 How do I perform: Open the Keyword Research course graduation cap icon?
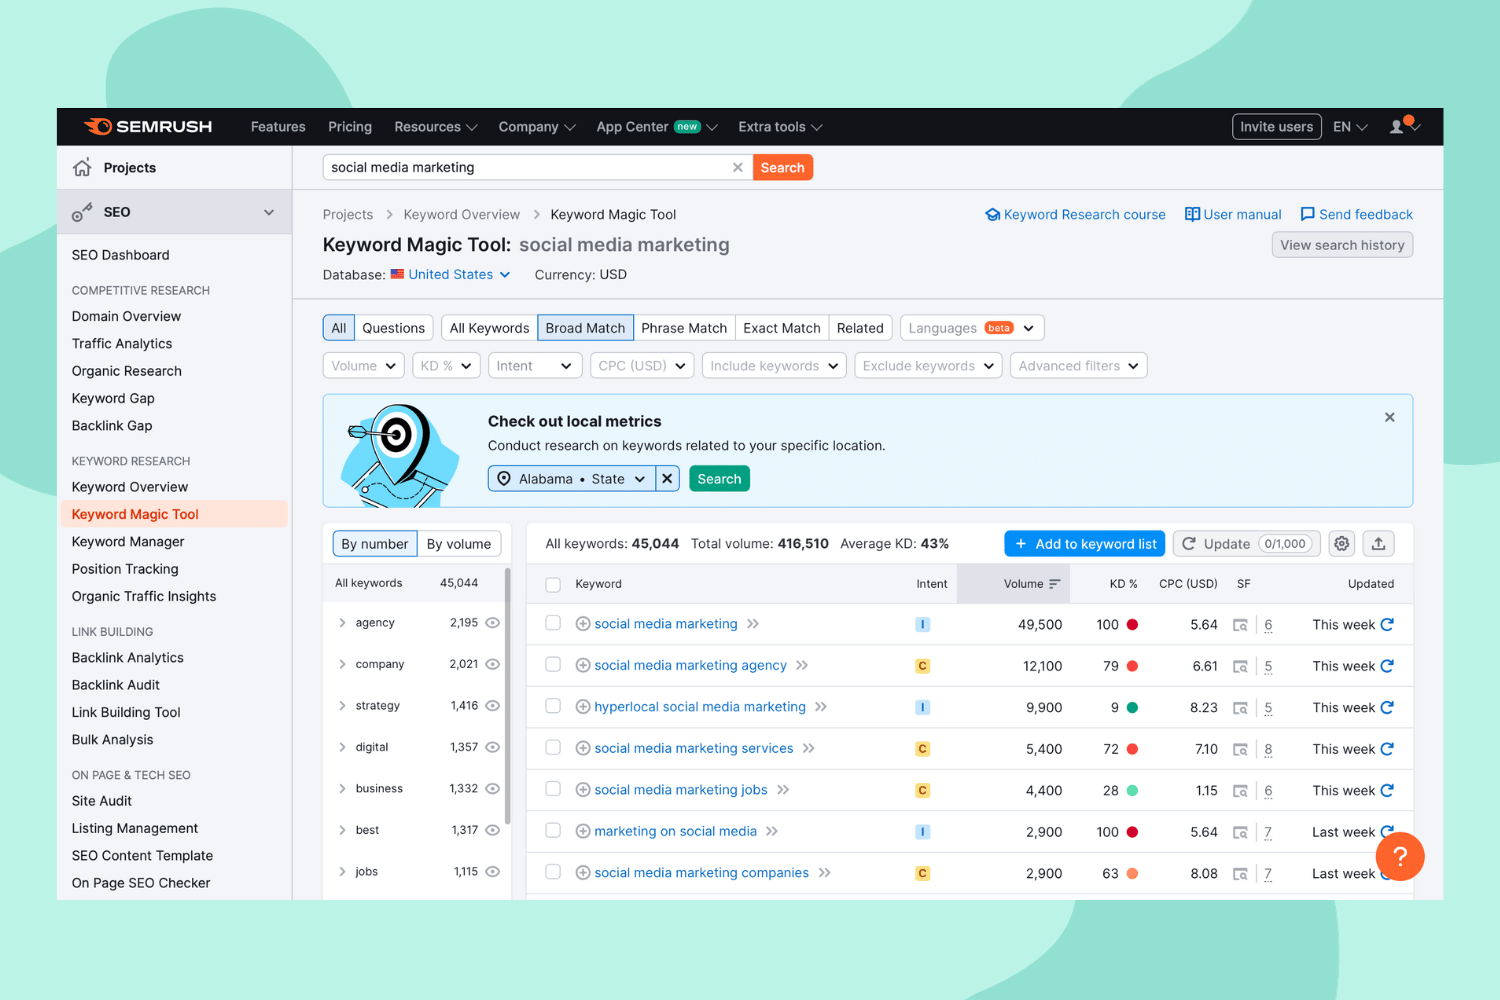(x=992, y=214)
